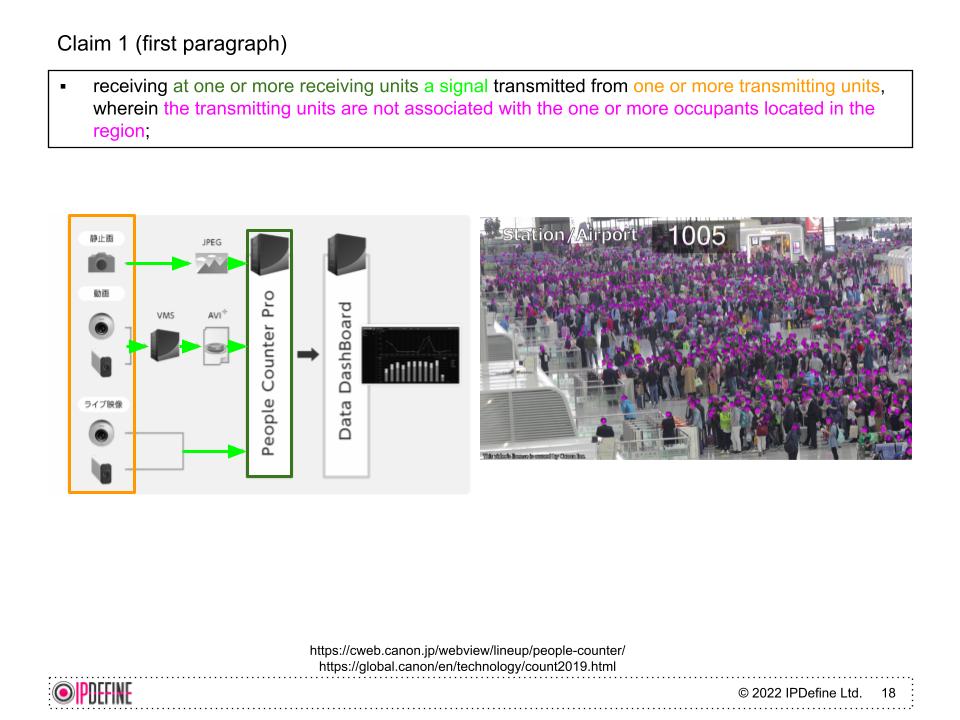Viewport: 960px width, 720px height.
Task: Click the IPDEFINE logo in the footer
Action: [92, 693]
